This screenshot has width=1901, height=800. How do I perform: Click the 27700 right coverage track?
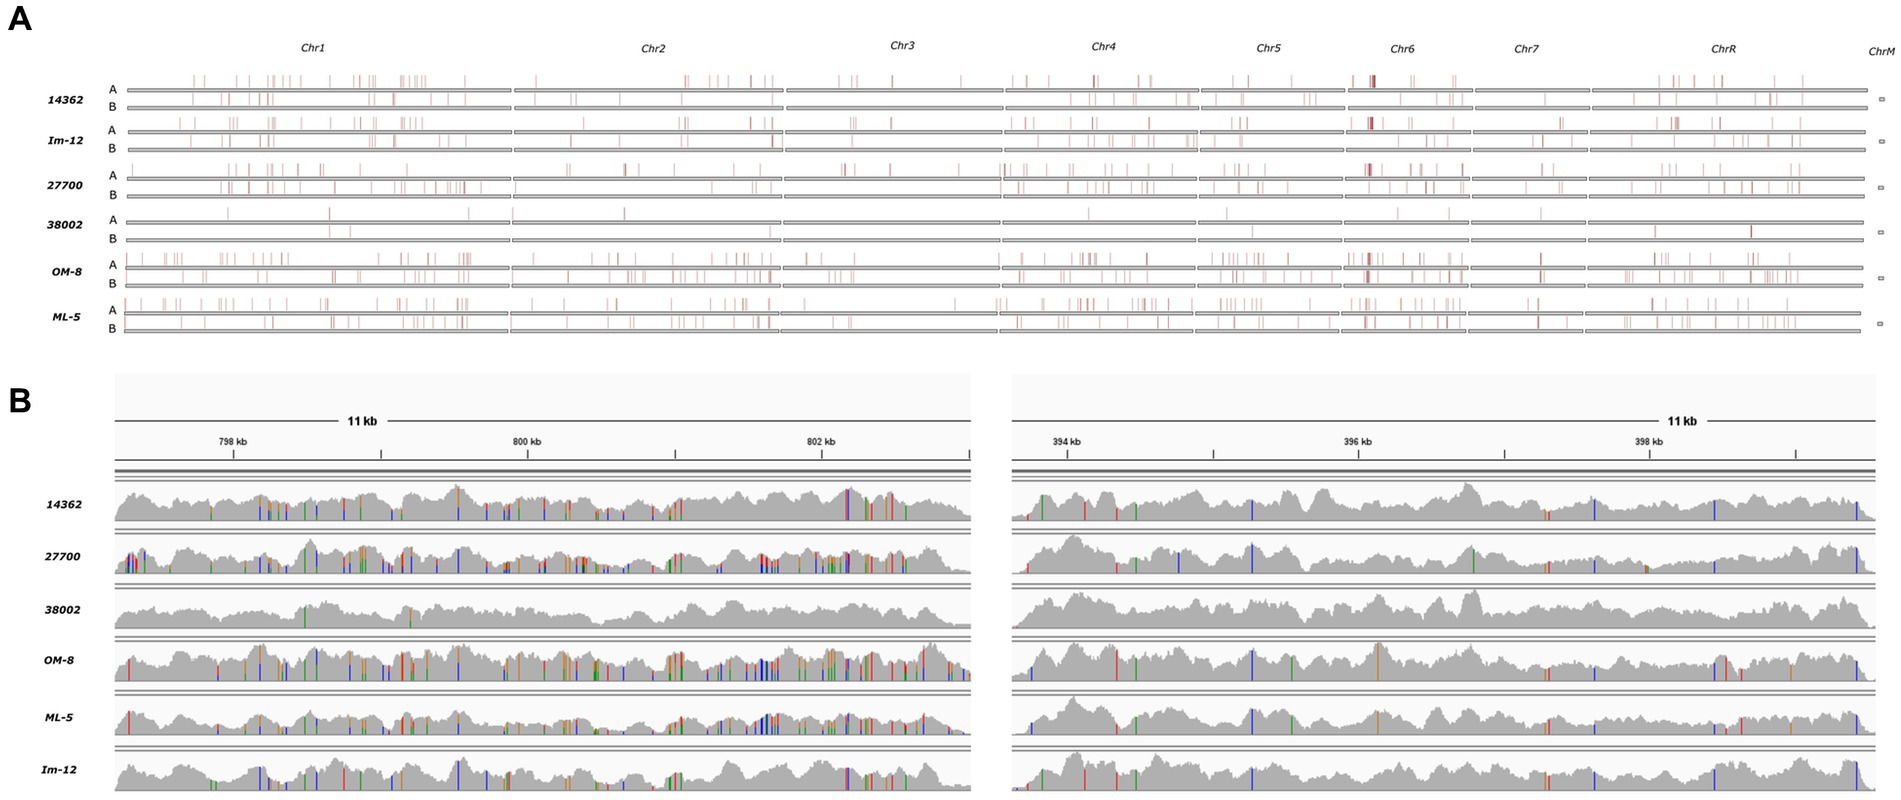1443,554
